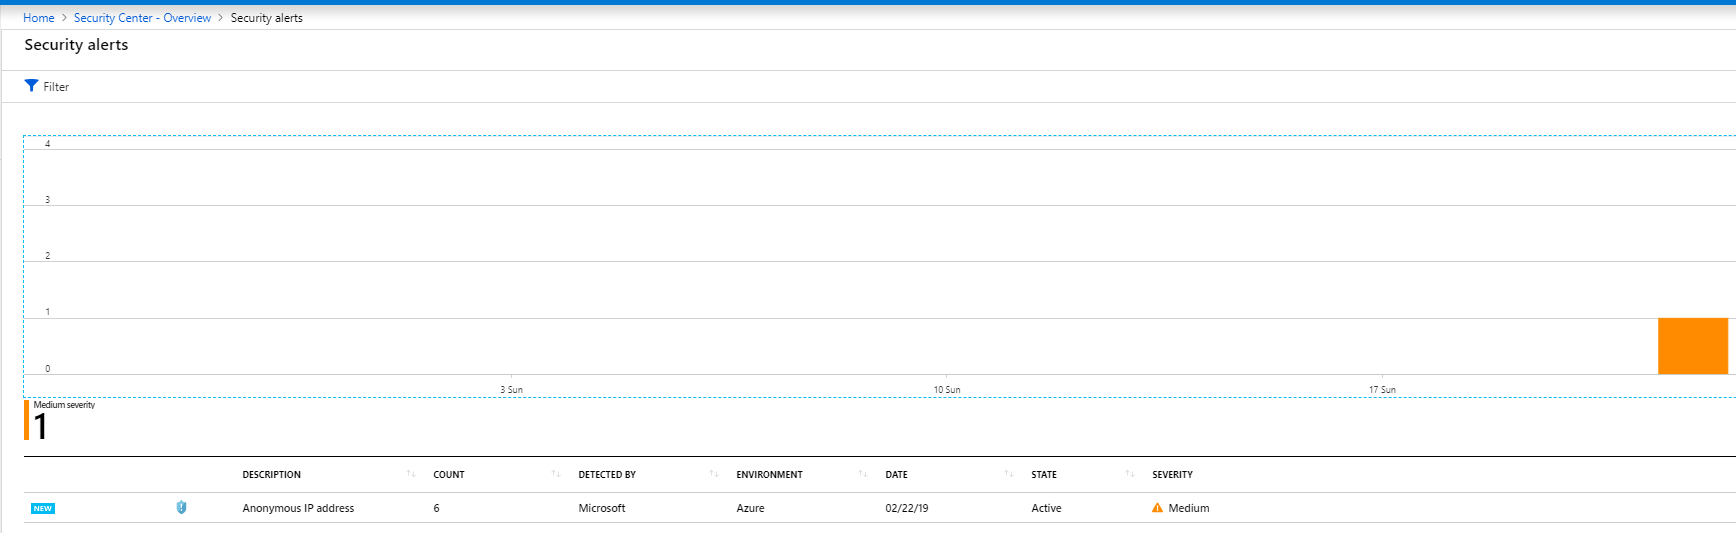This screenshot has width=1736, height=533.
Task: Sort by Count using its sort arrows
Action: coord(556,474)
